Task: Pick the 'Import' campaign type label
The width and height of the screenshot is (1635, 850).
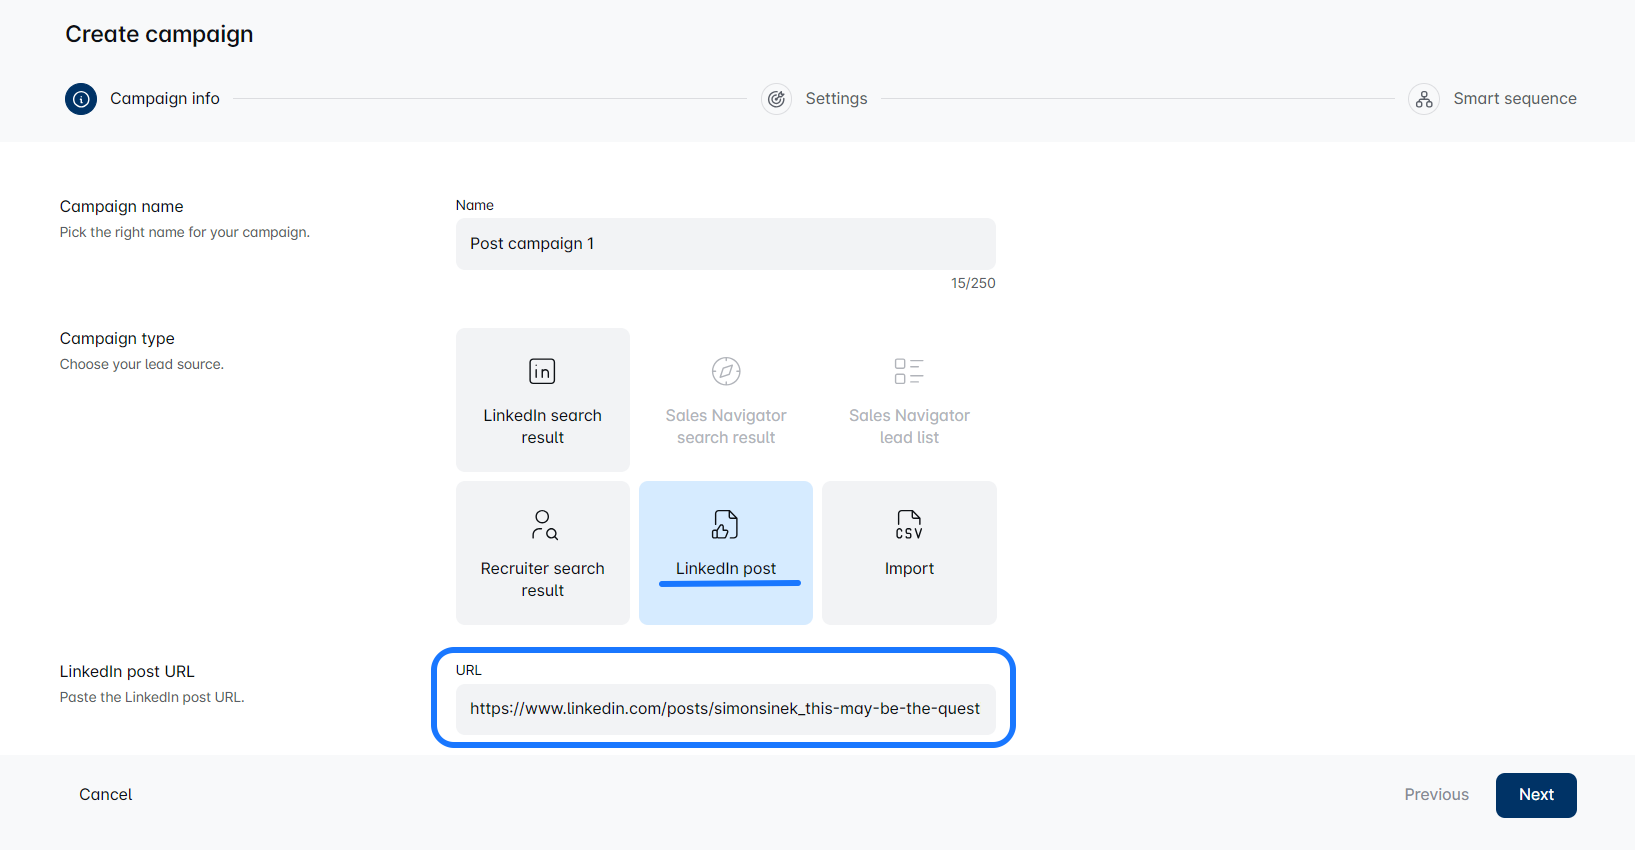Action: point(909,569)
